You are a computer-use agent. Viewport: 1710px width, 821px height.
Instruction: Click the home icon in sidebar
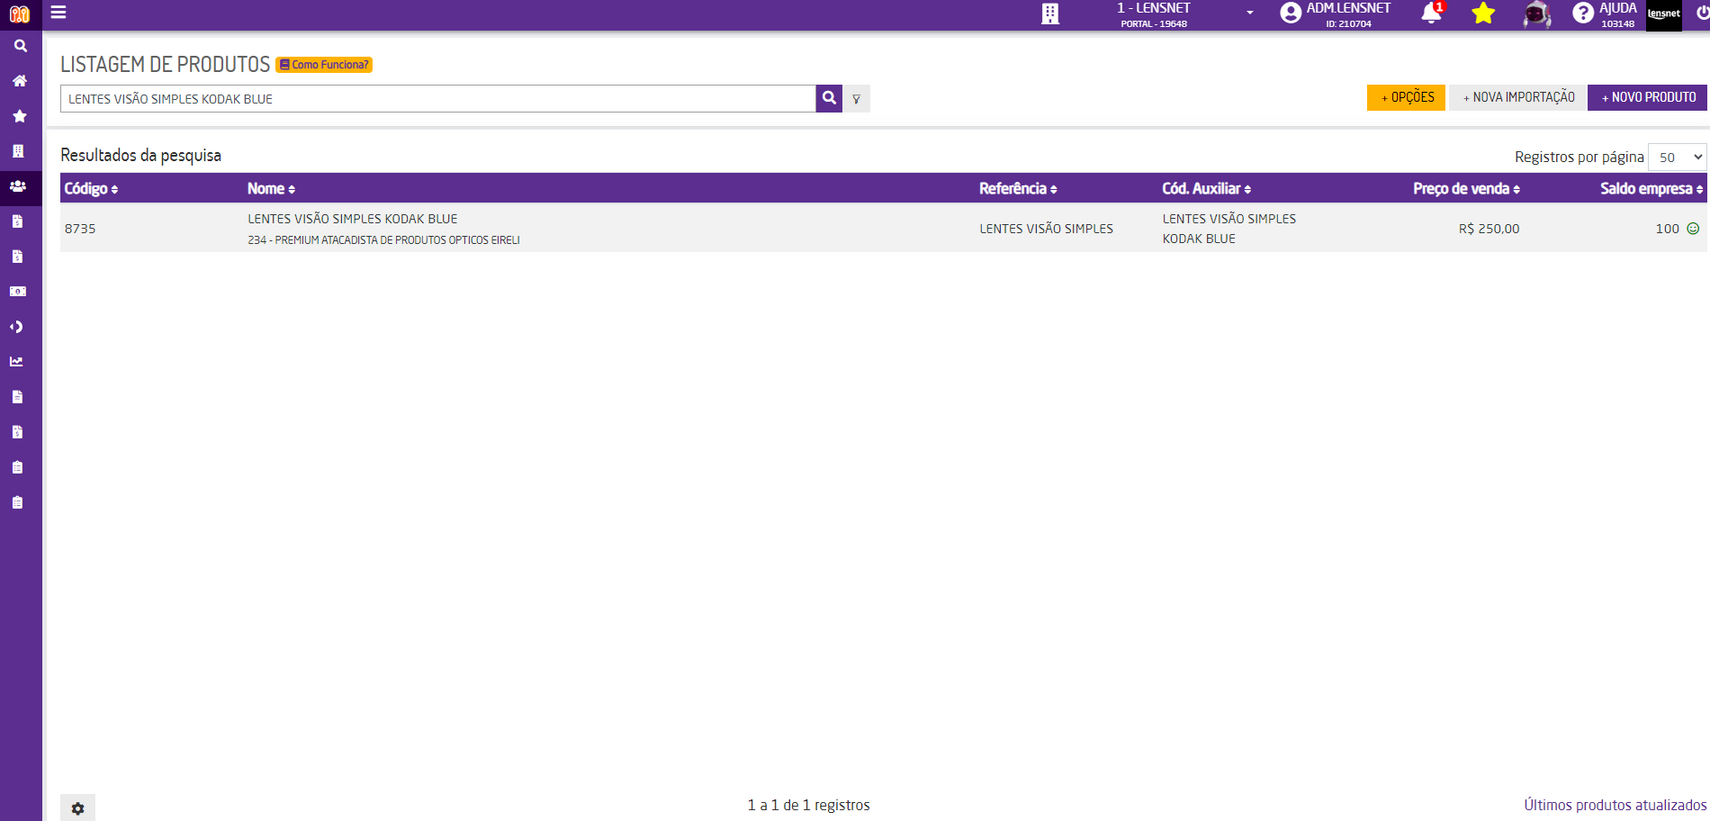[19, 81]
